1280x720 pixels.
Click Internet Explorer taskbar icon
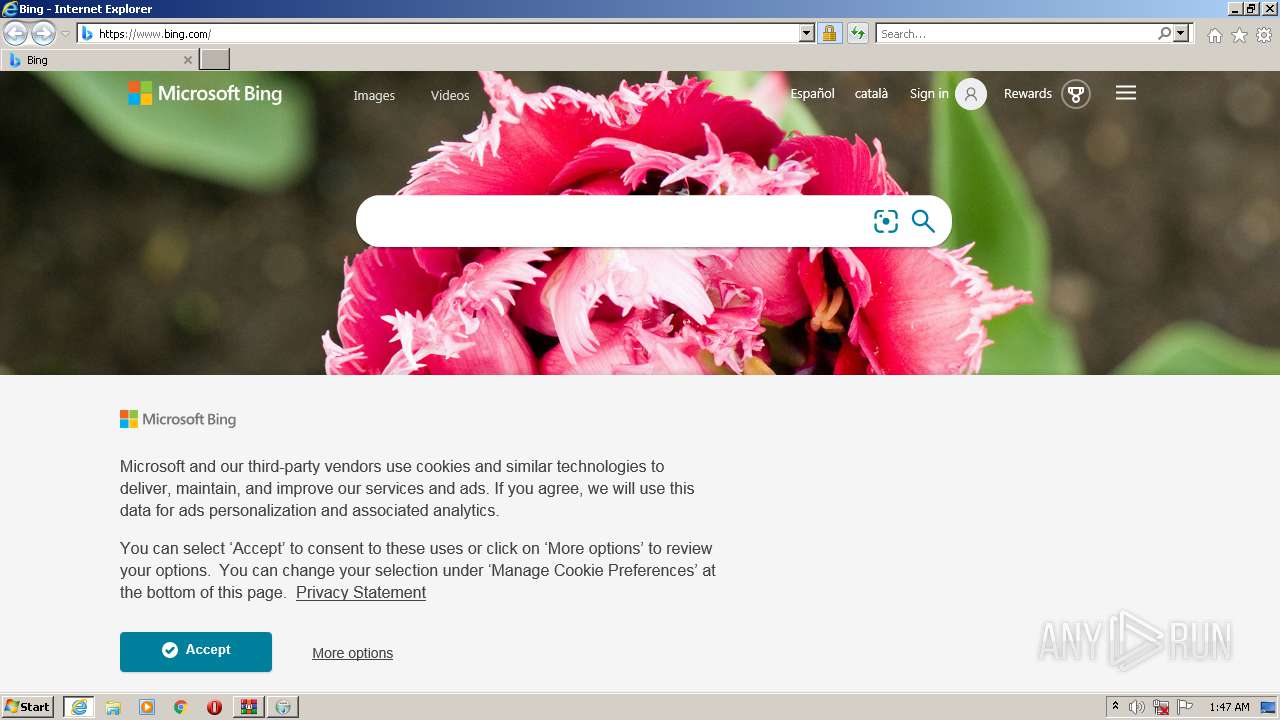coord(79,707)
